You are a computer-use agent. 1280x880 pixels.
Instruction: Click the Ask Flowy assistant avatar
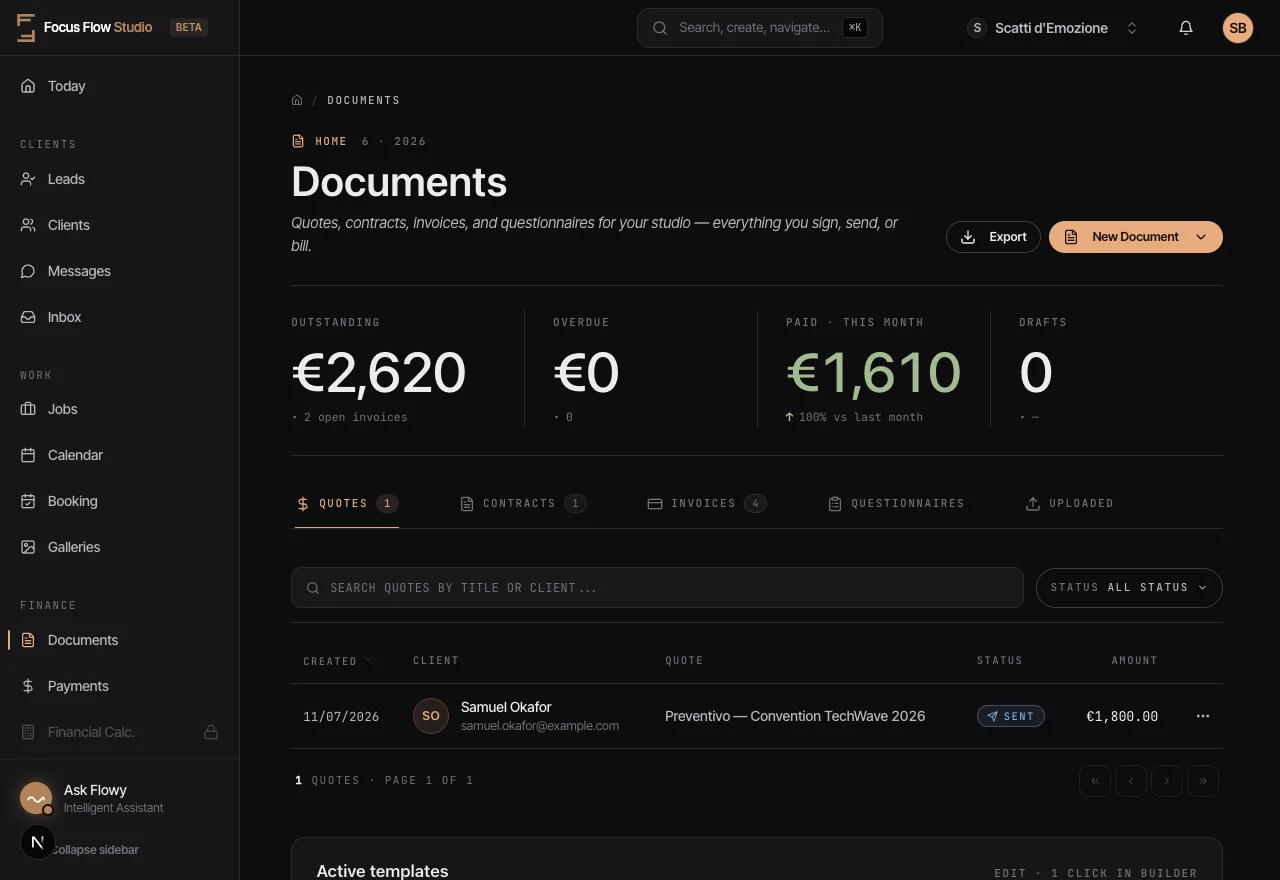(x=36, y=798)
